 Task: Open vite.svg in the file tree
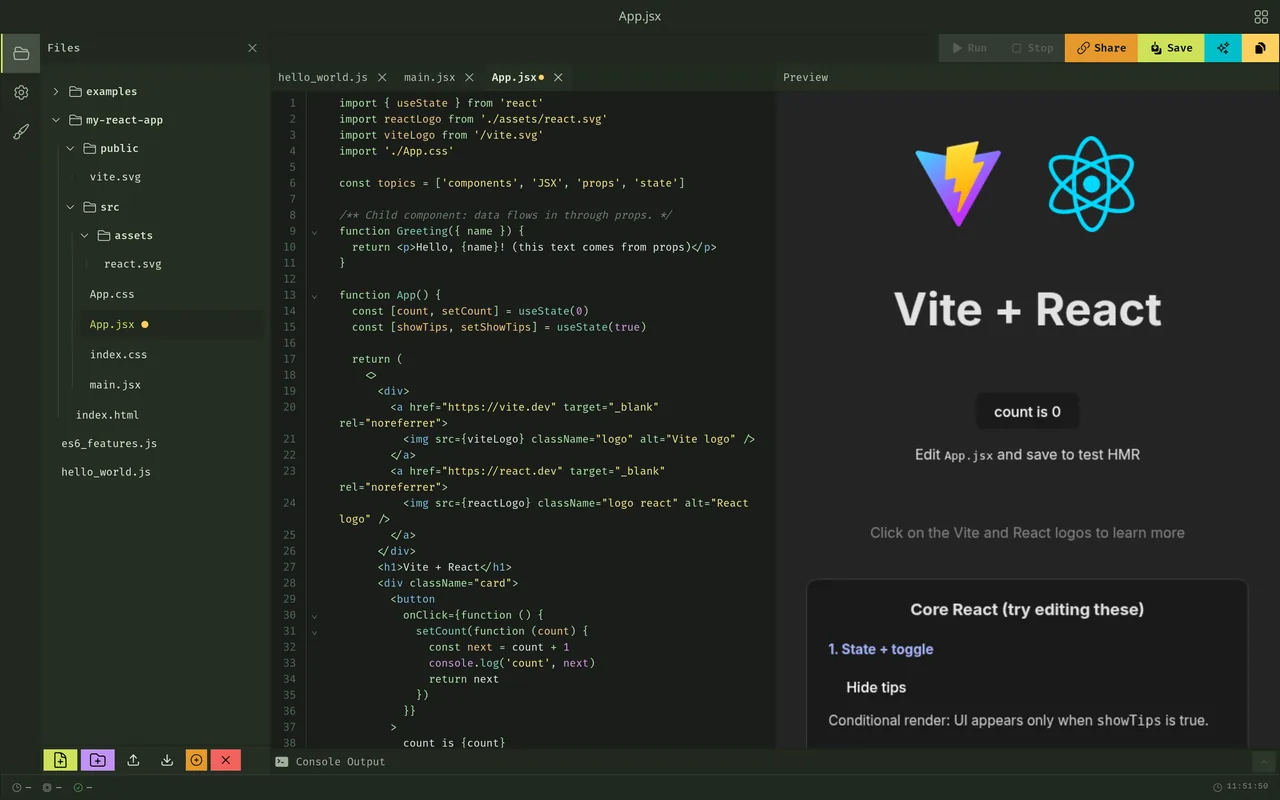(115, 177)
